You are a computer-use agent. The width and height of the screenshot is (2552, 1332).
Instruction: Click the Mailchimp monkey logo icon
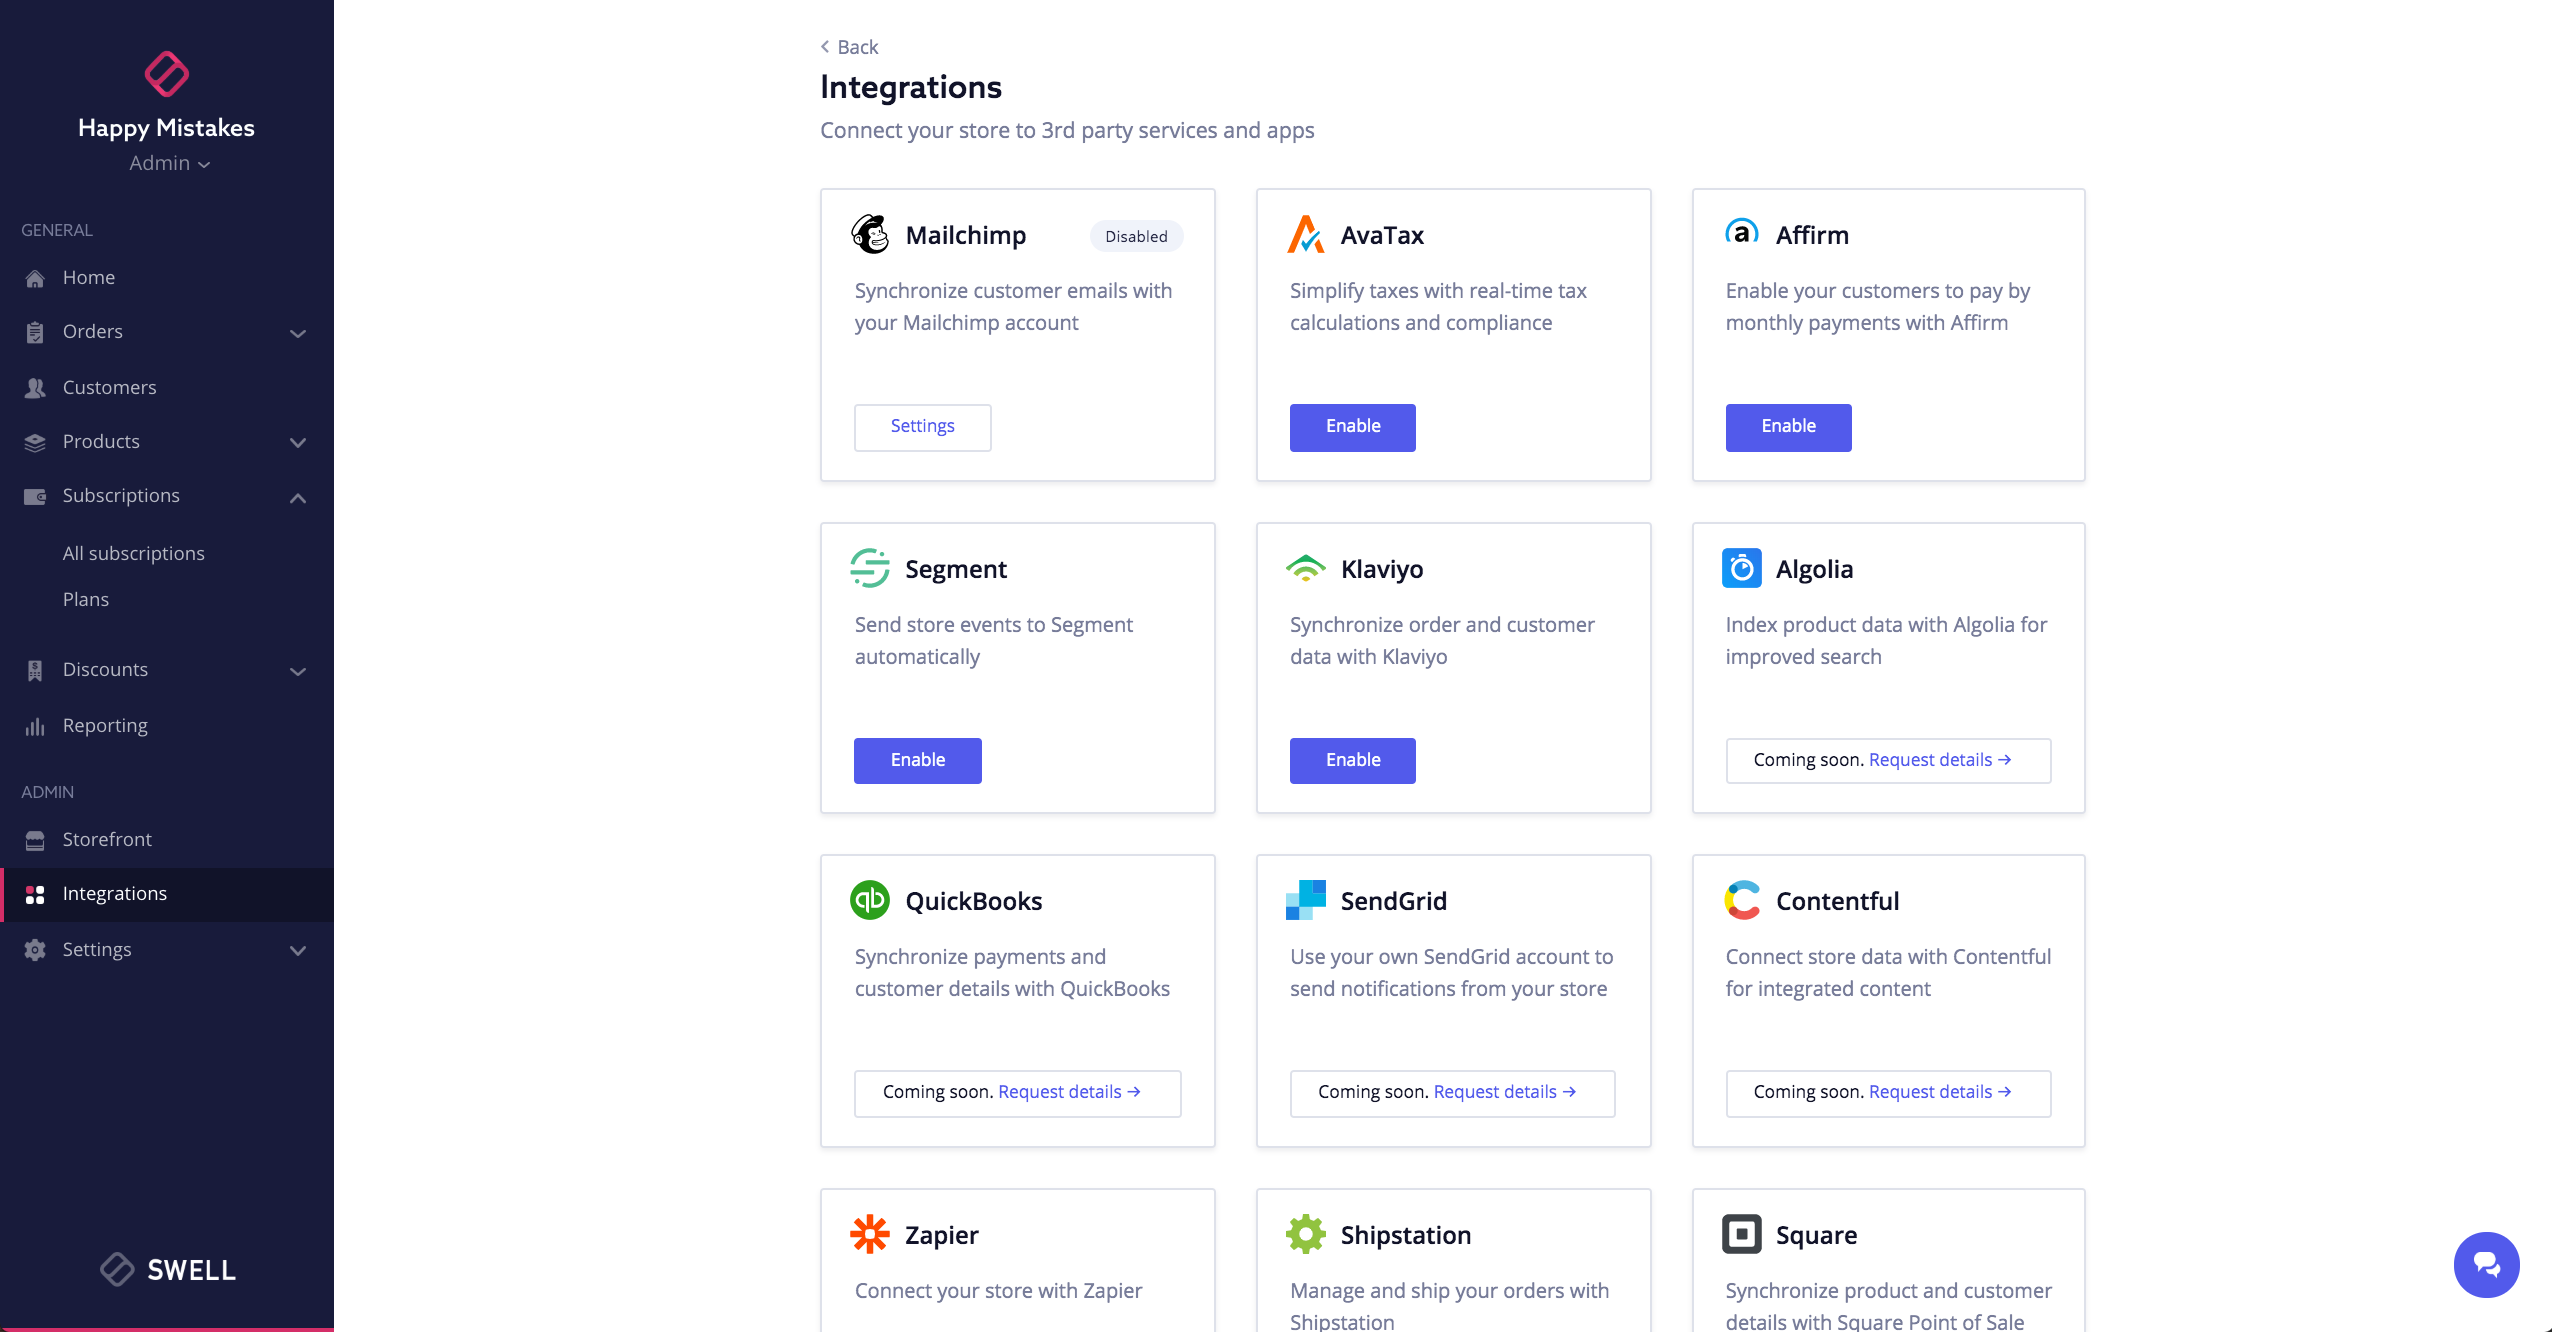pos(871,234)
